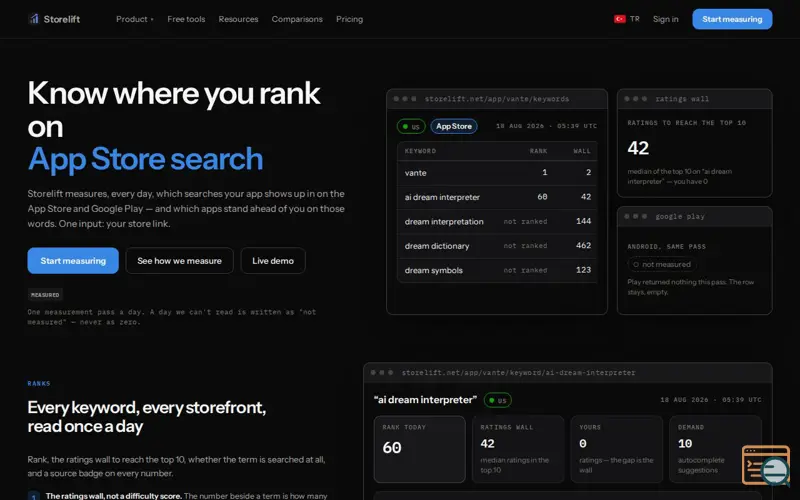Click the ratings wall panel title

(682, 99)
